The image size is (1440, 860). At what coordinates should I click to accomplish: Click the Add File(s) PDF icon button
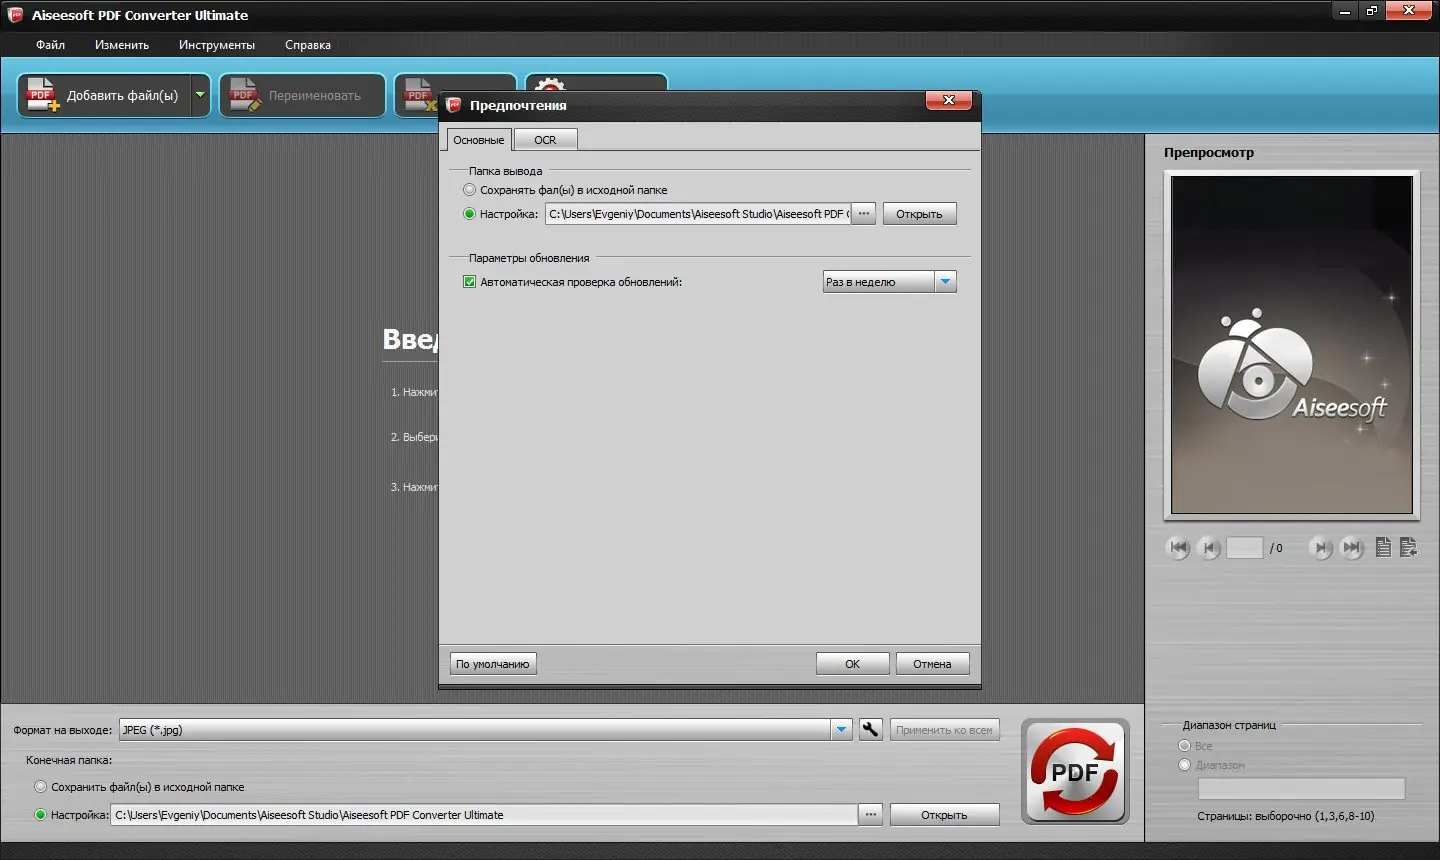pyautogui.click(x=104, y=95)
